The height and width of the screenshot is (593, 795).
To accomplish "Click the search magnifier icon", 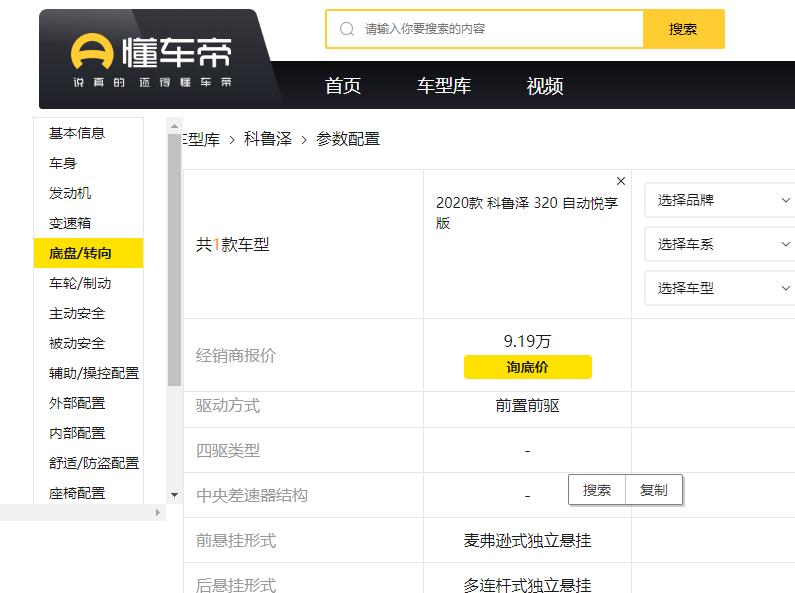I will tap(347, 29).
